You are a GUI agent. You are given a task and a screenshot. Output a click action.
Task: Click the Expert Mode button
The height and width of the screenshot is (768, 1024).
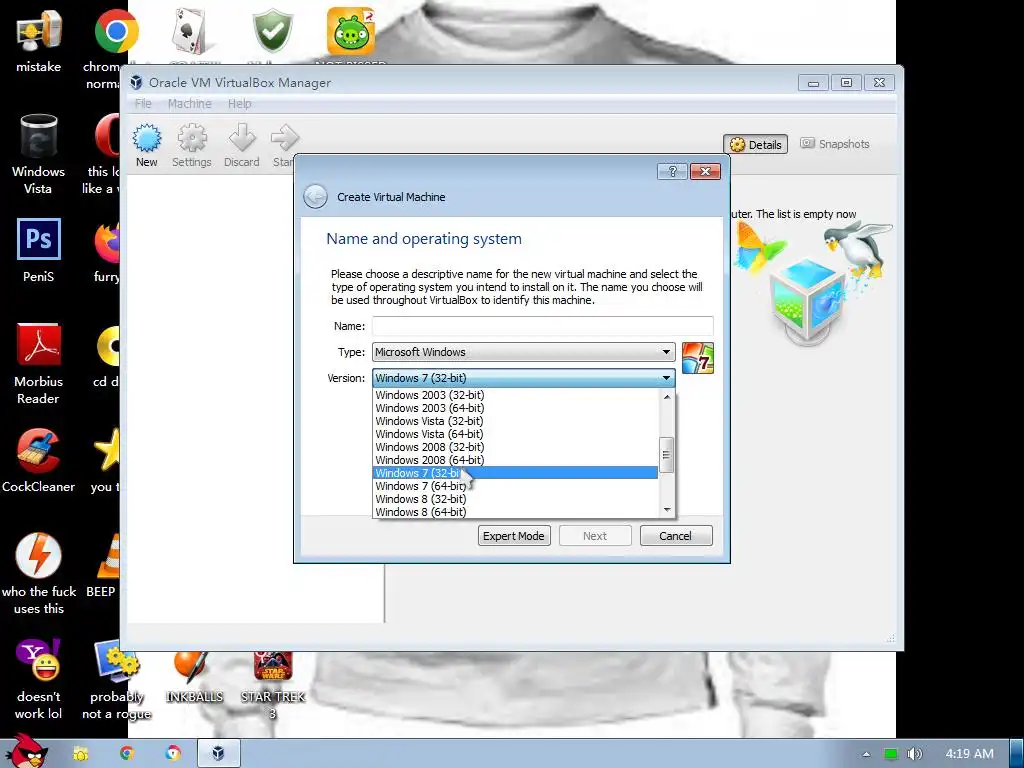(x=514, y=536)
